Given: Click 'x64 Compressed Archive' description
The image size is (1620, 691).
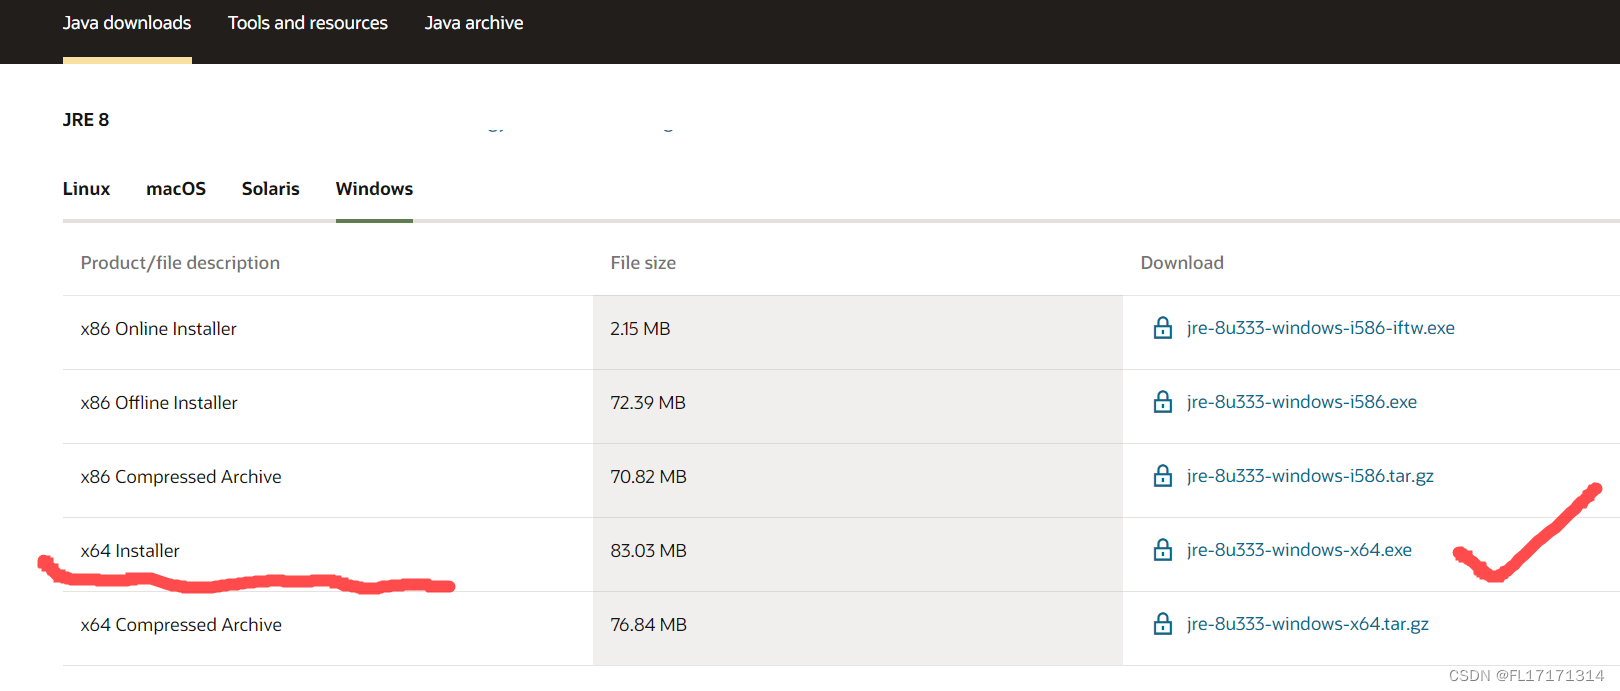Looking at the screenshot, I should tap(181, 625).
